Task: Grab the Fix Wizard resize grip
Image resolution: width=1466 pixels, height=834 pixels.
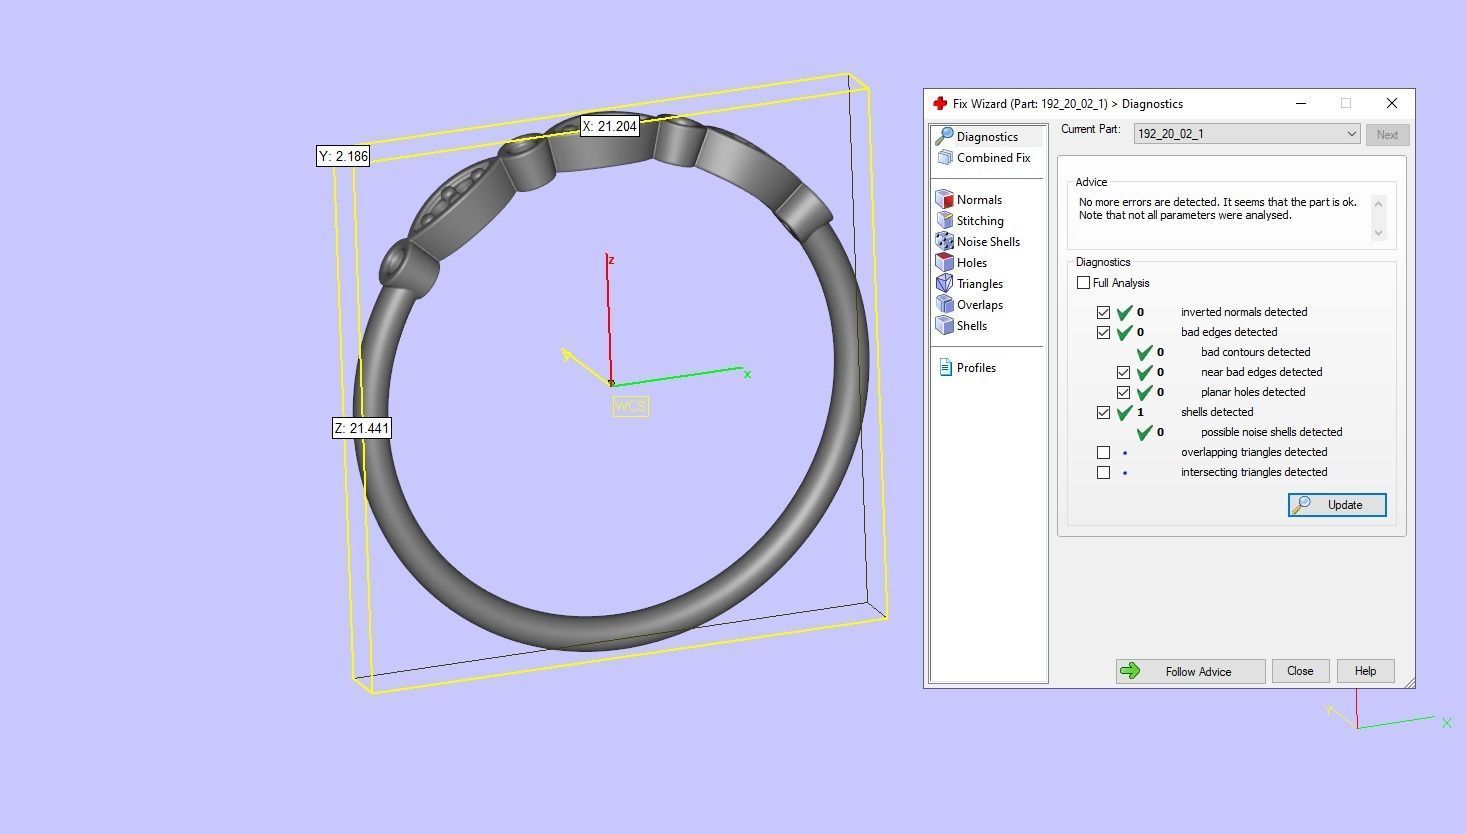Action: [x=1409, y=682]
